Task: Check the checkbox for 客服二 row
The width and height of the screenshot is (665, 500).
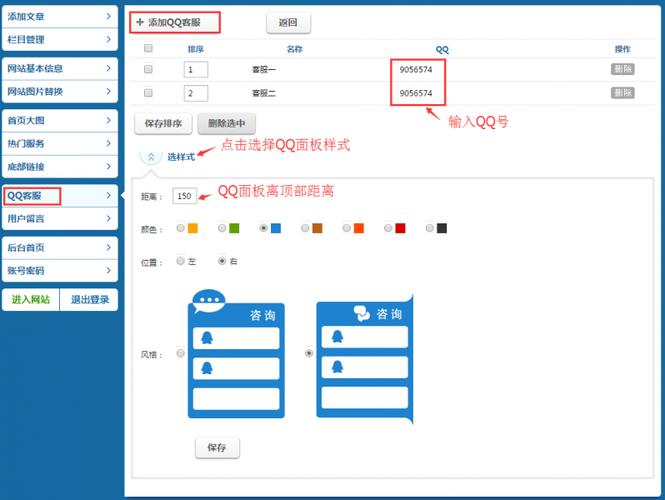Action: [148, 92]
